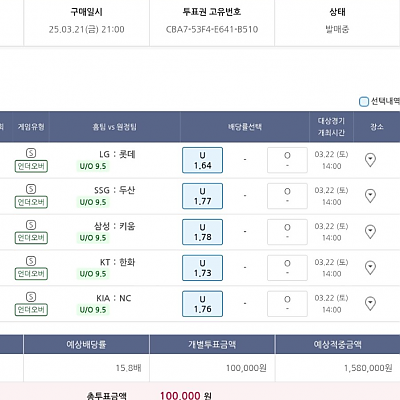Click the S badge in 삼성 row
This screenshot has width=400, height=400.
(x=31, y=225)
